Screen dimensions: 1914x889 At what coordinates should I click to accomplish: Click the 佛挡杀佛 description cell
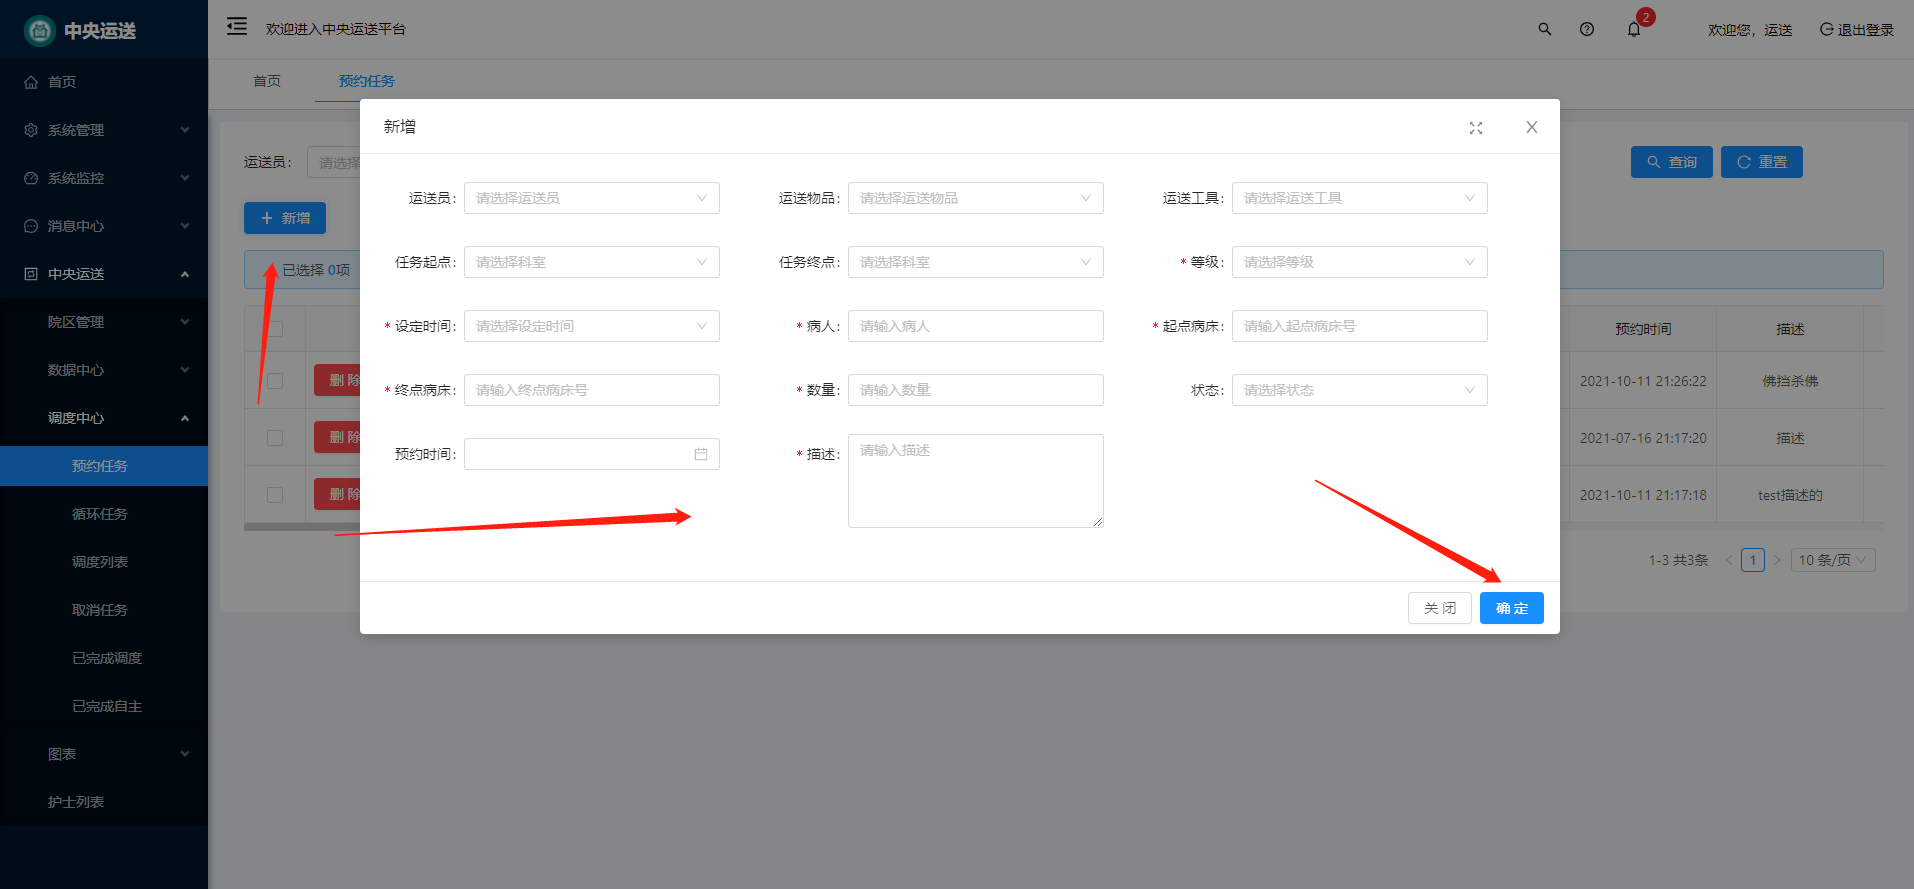pyautogui.click(x=1790, y=381)
